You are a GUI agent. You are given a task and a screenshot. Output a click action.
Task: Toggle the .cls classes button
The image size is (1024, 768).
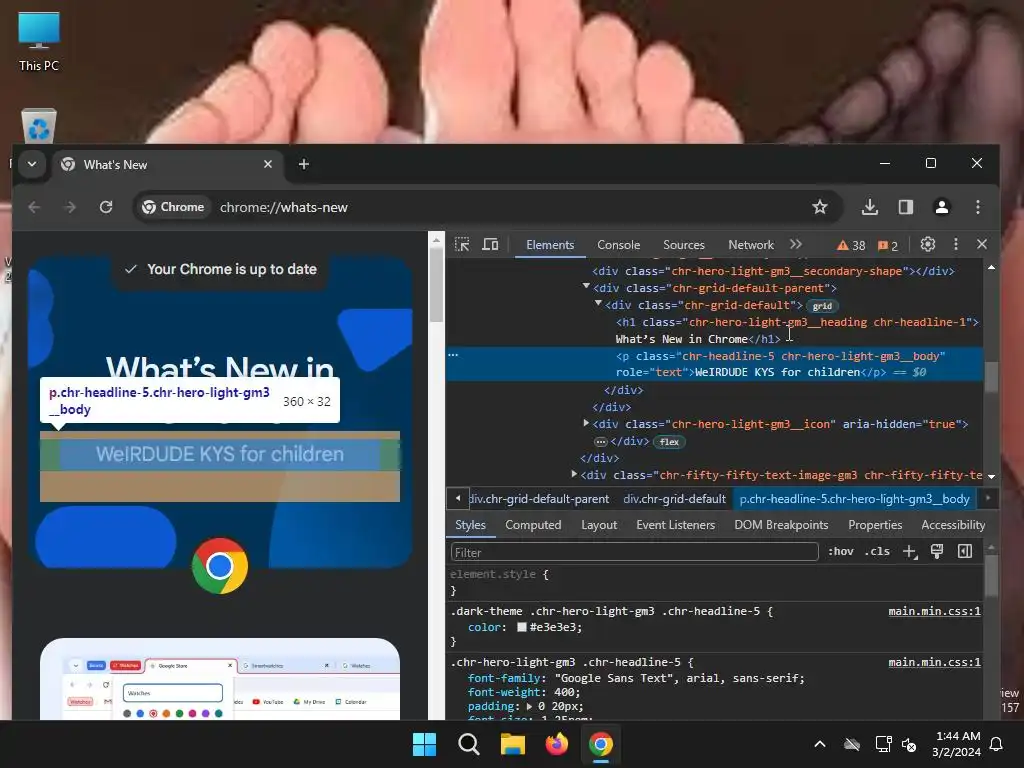coord(877,552)
